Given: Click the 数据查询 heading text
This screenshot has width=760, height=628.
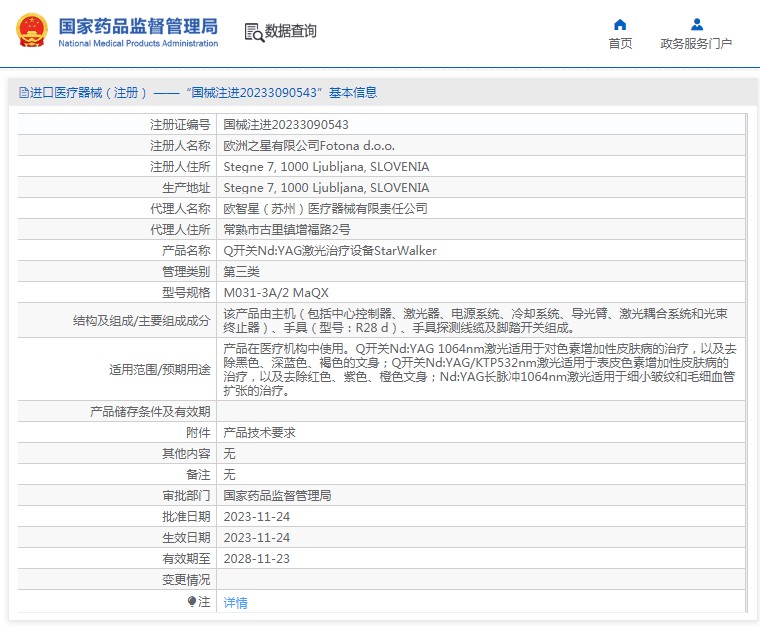Looking at the screenshot, I should [x=290, y=31].
